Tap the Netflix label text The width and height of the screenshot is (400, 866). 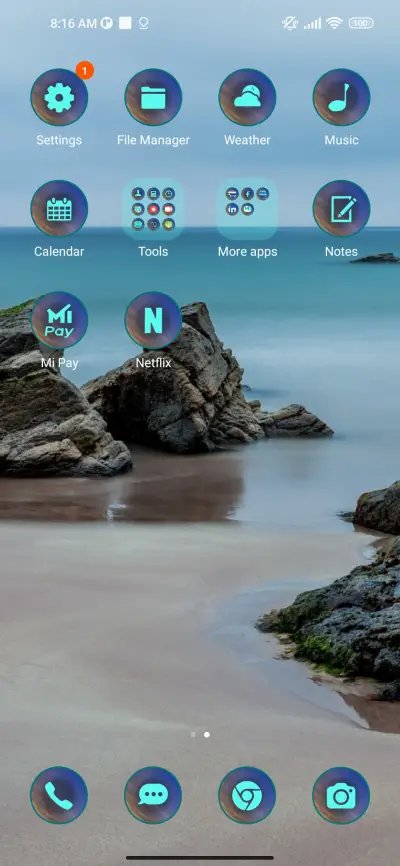coord(153,363)
